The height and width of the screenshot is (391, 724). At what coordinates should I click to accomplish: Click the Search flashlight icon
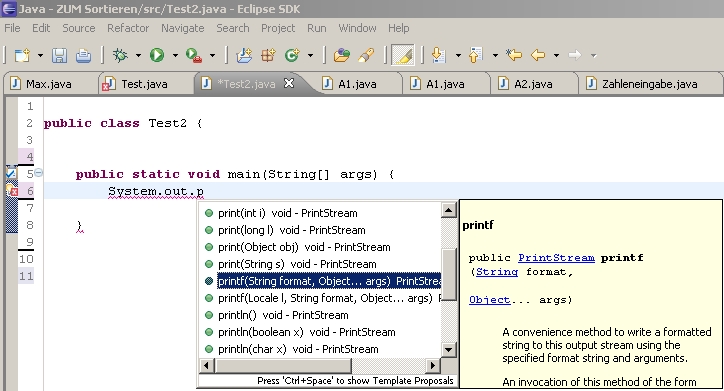pos(366,55)
